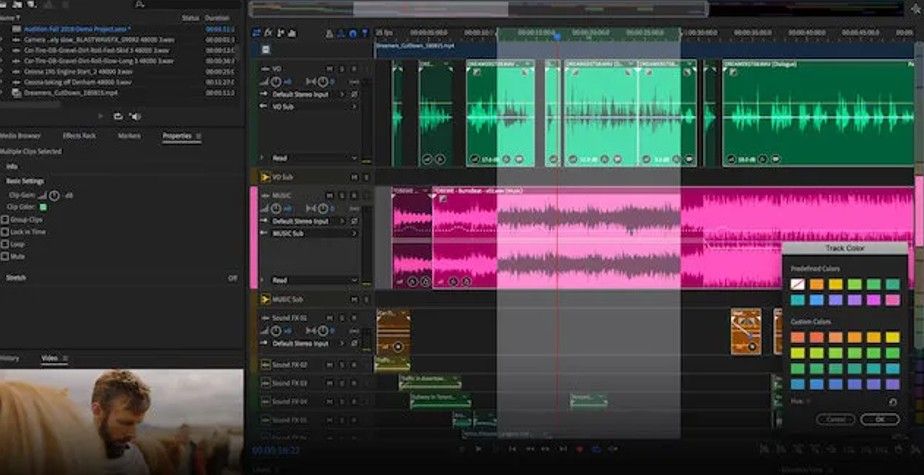Image resolution: width=924 pixels, height=475 pixels.
Task: Solo the MUSIC track (S button)
Action: point(341,196)
